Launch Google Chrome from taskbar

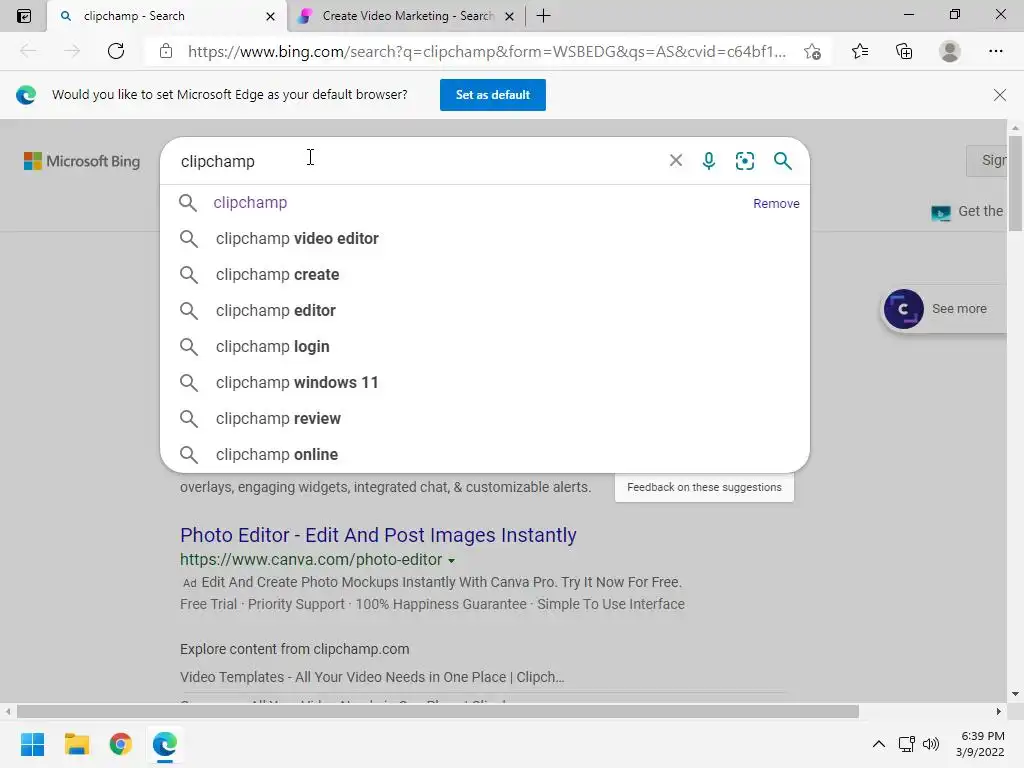coord(121,744)
